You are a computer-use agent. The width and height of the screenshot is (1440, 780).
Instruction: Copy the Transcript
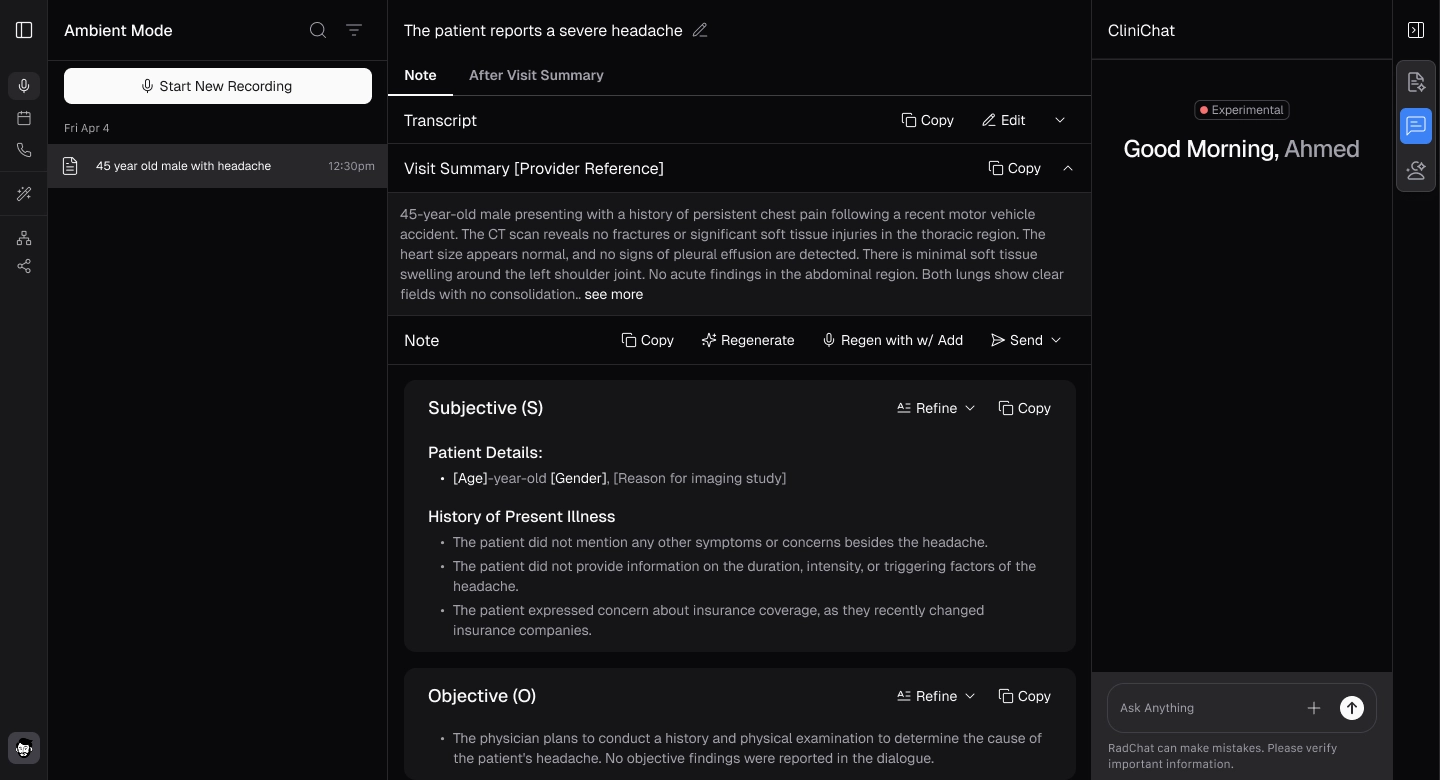coord(927,120)
